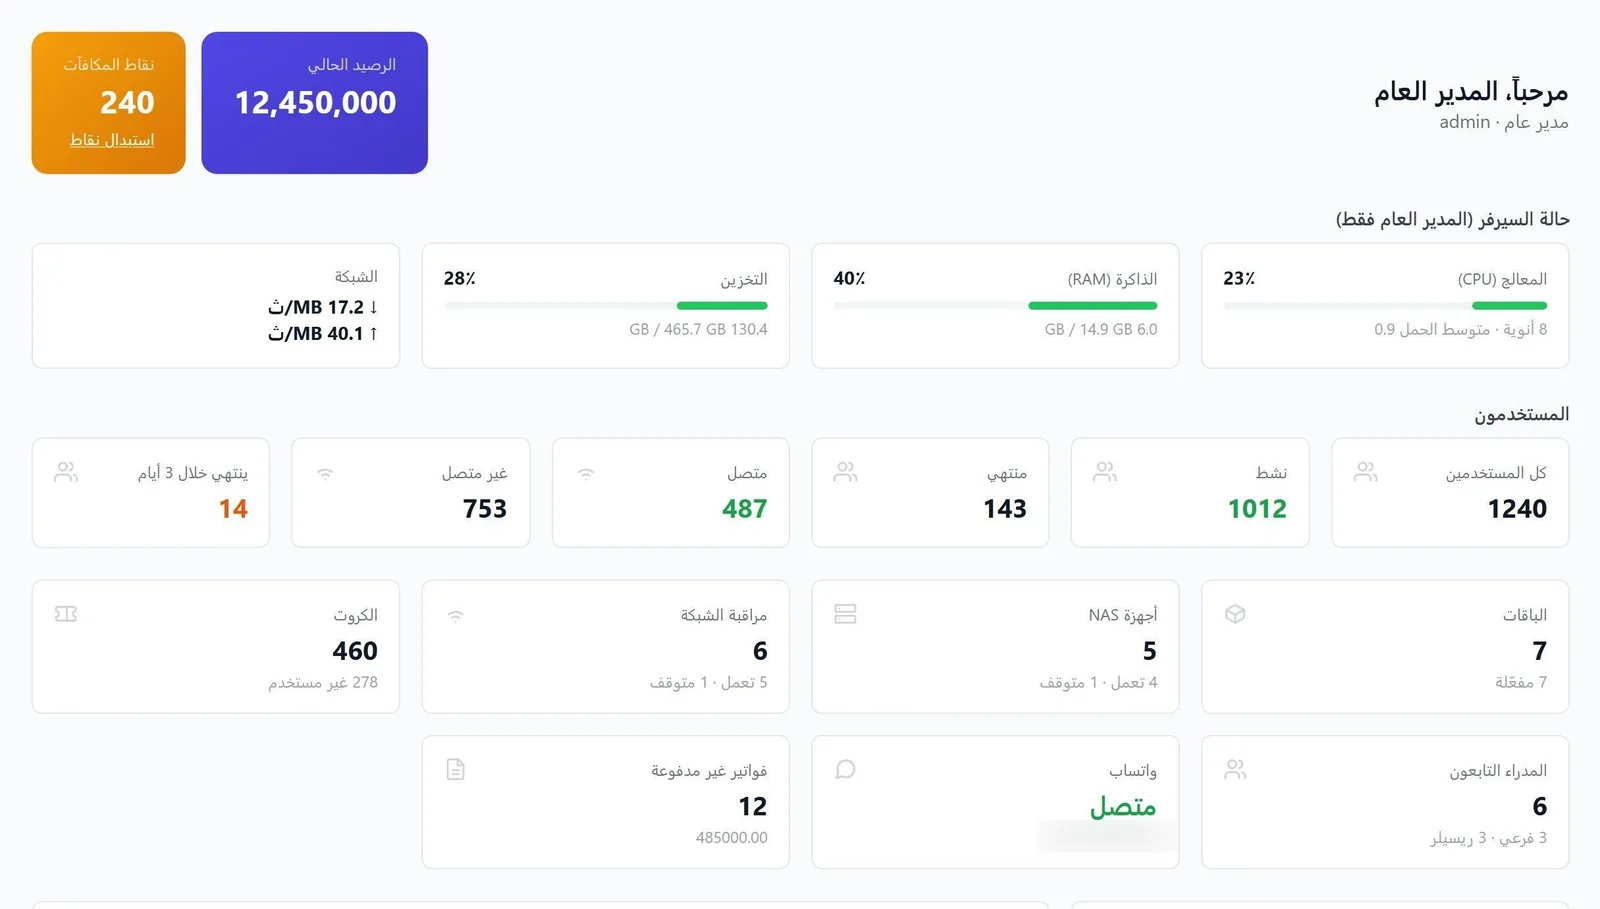Click the 3 فرعي · 3 ريسيلر subtitle
Screen dimensions: 1600x909
pyautogui.click(x=1489, y=838)
